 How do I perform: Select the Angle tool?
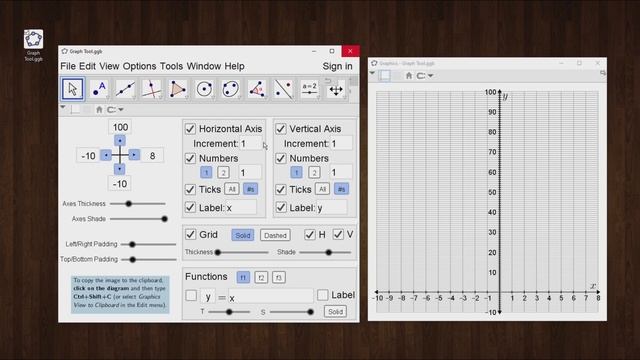(256, 89)
